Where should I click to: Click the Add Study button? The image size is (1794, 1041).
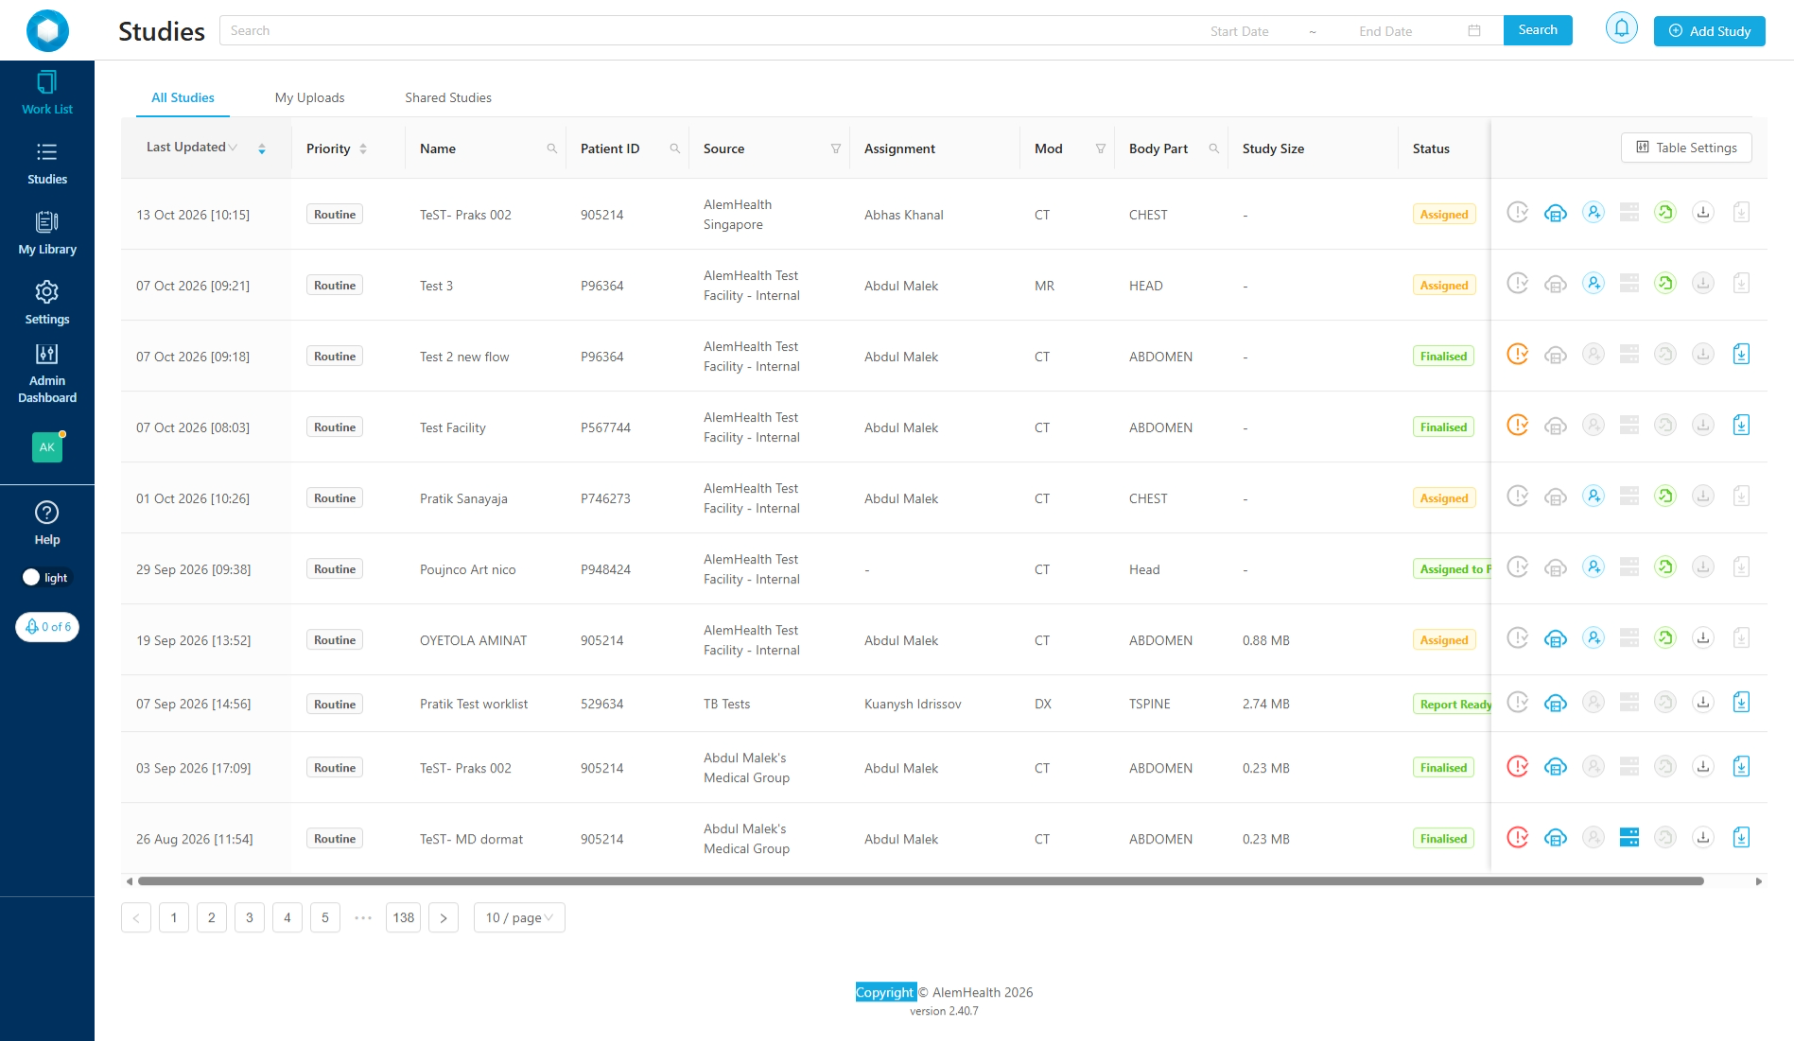[1709, 31]
